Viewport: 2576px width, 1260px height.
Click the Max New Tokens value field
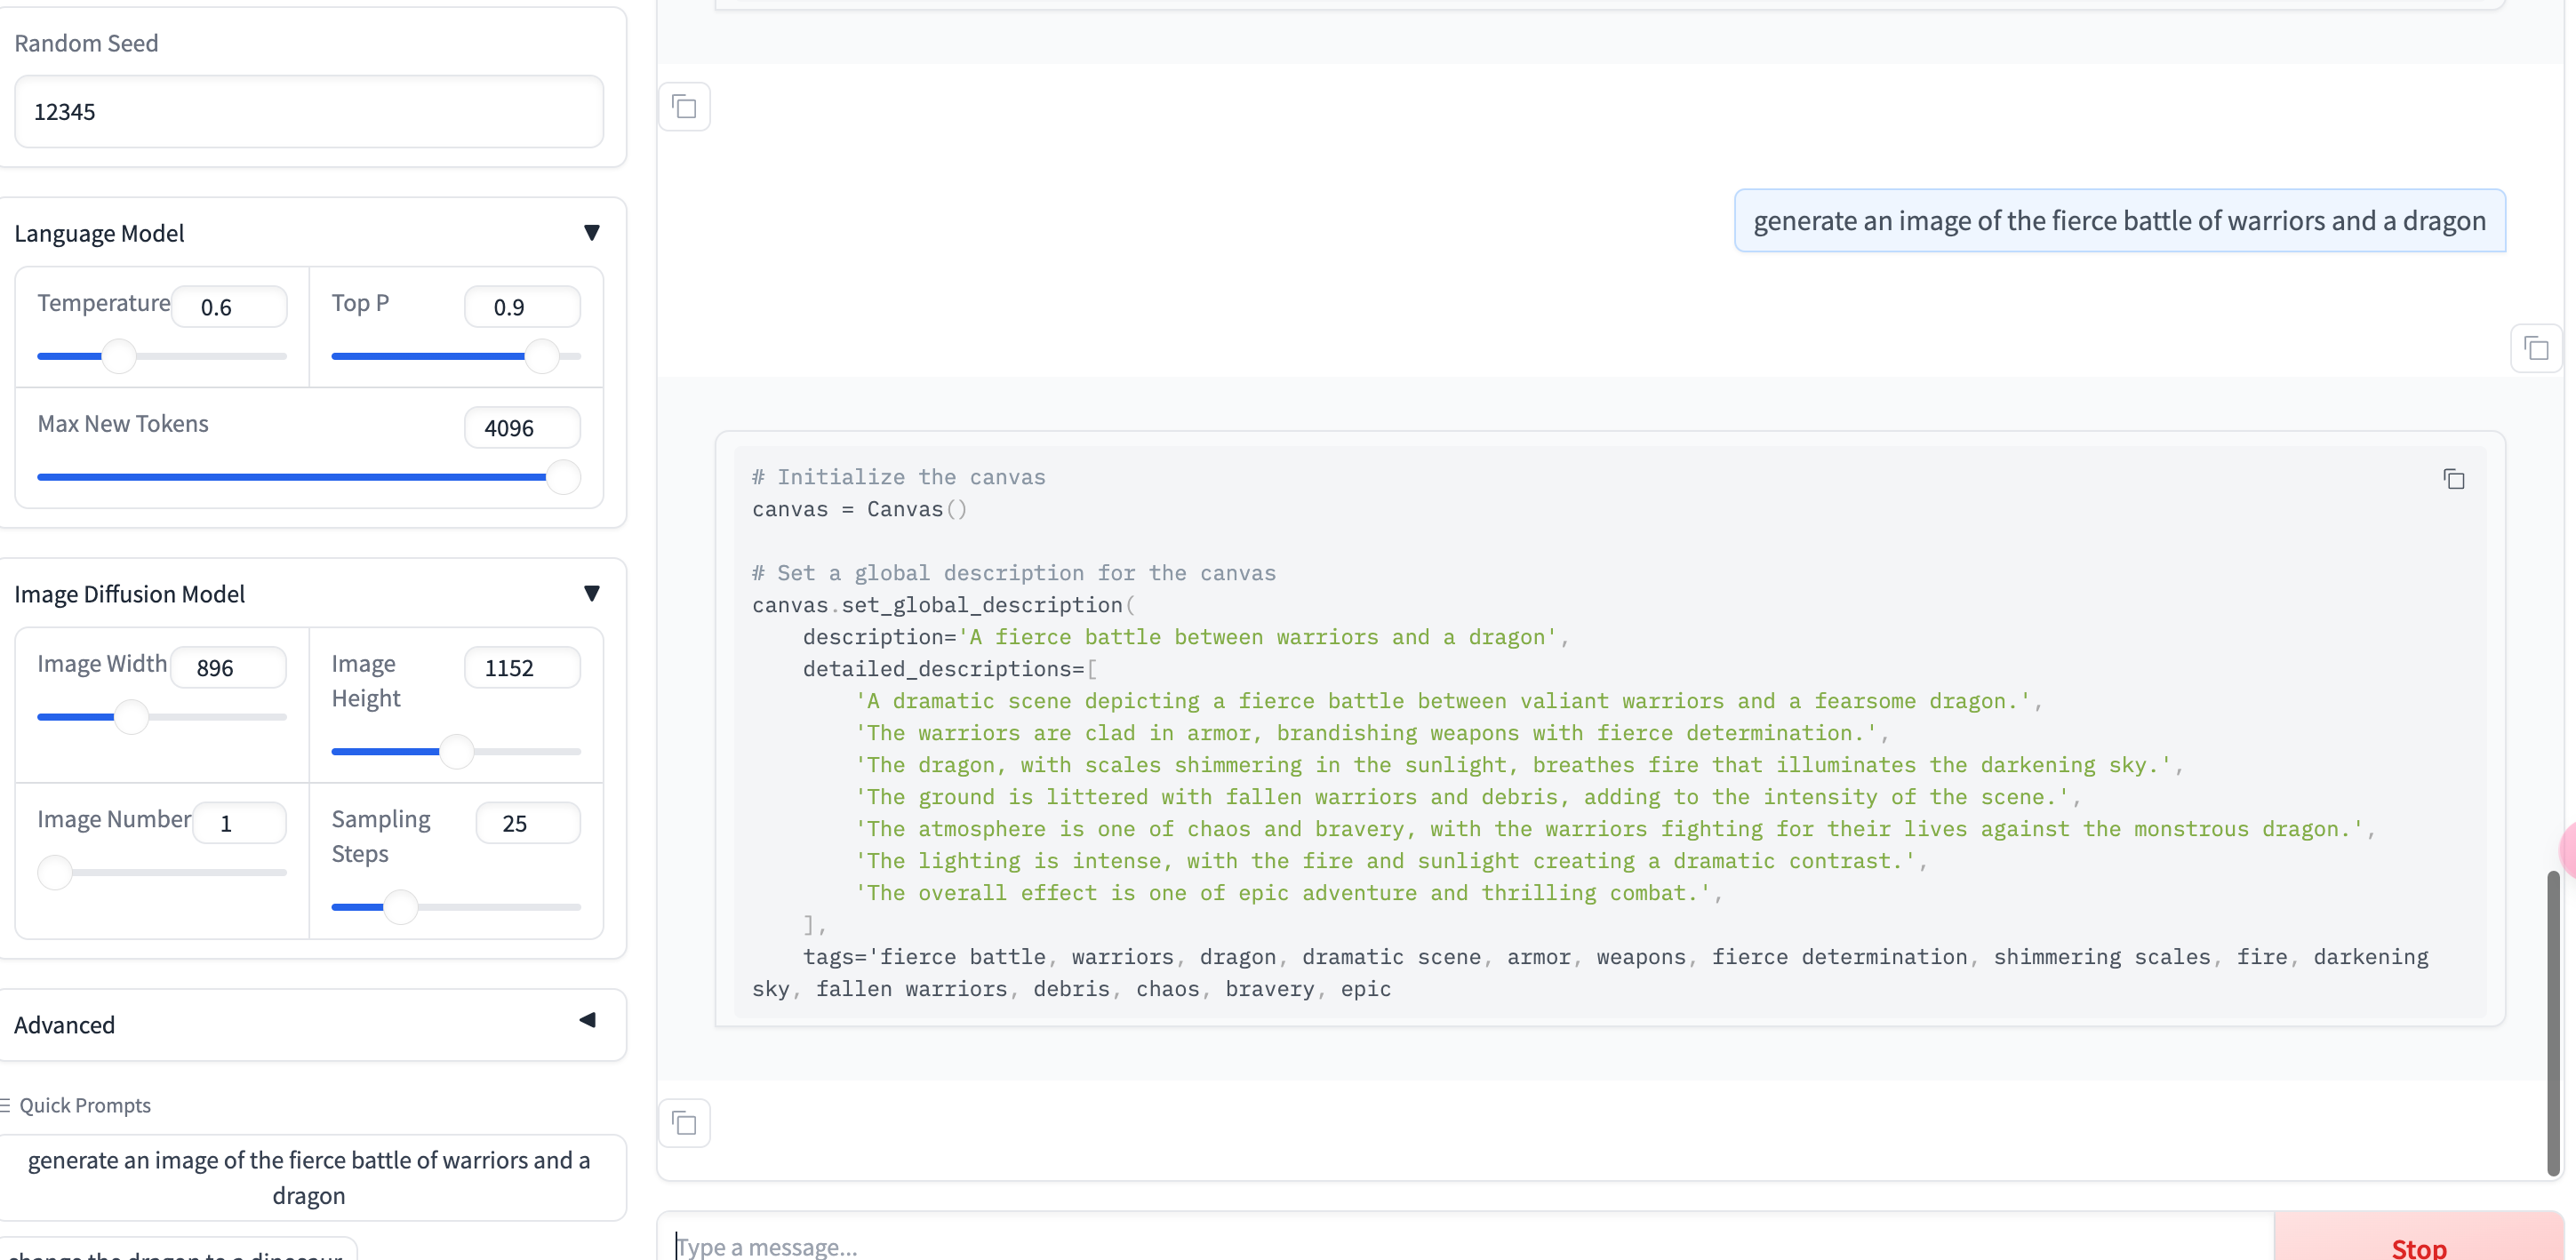point(522,428)
